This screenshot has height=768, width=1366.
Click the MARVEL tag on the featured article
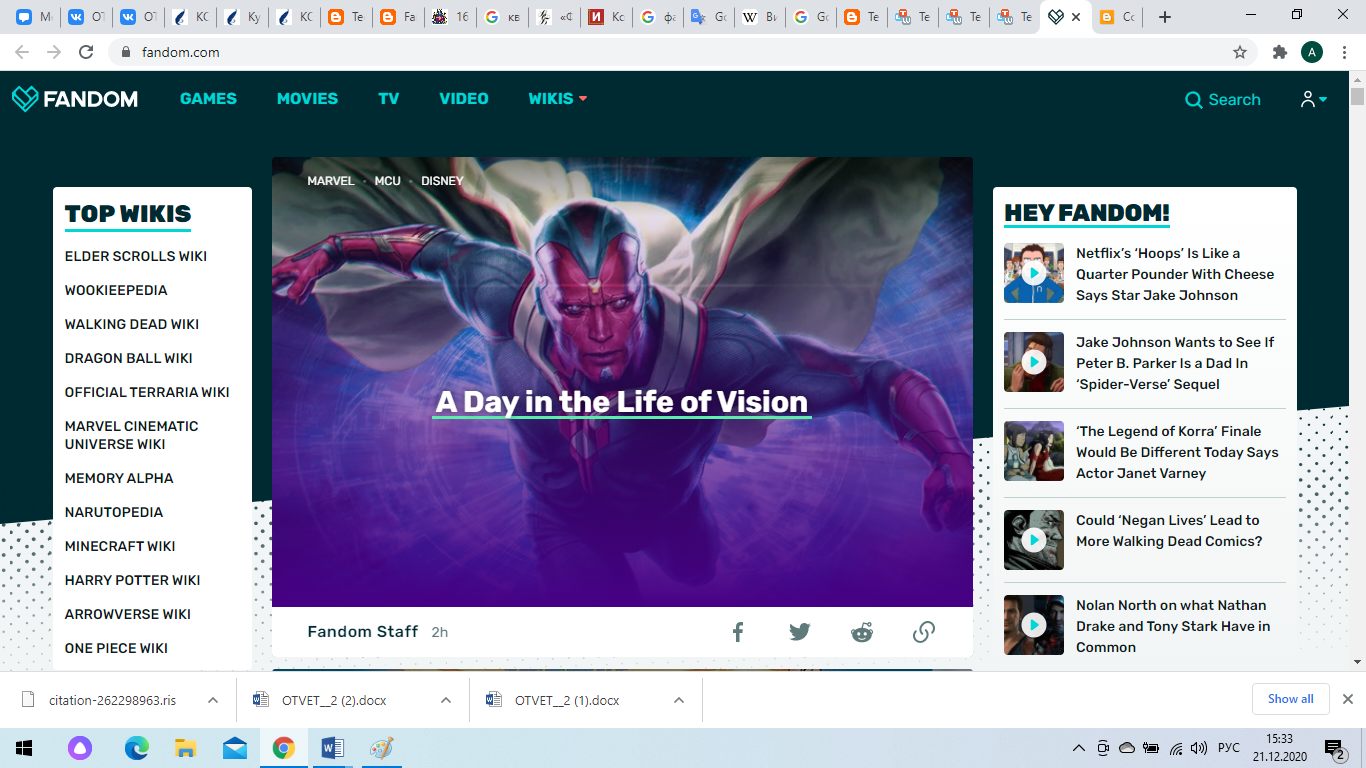[331, 181]
